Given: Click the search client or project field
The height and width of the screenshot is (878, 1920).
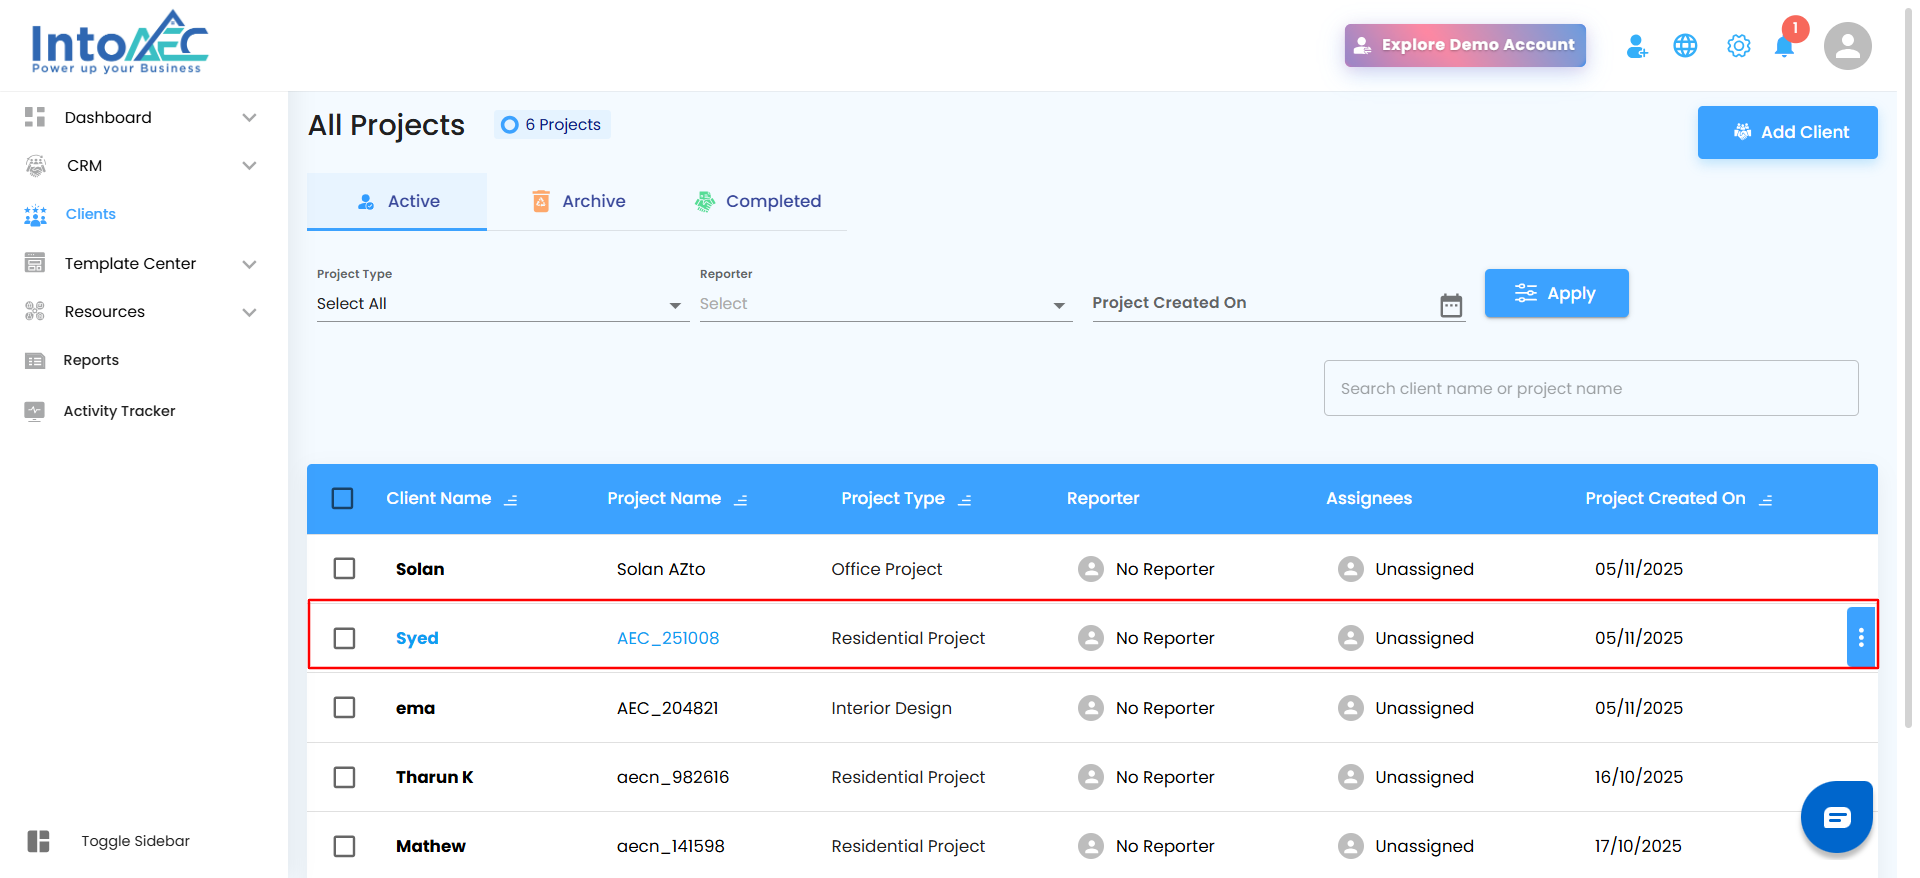Looking at the screenshot, I should (1590, 388).
